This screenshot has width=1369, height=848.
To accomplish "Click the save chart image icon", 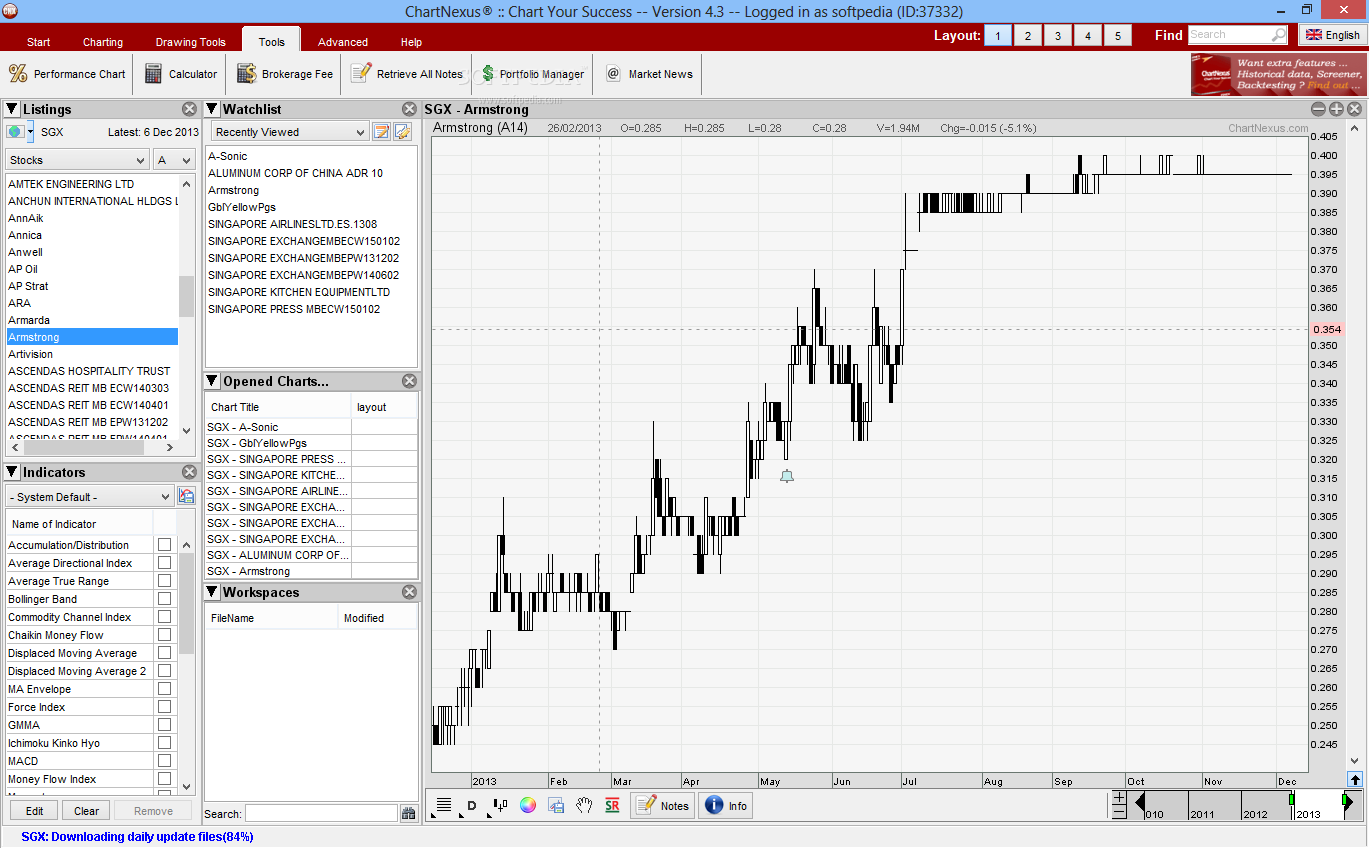I will tap(557, 805).
